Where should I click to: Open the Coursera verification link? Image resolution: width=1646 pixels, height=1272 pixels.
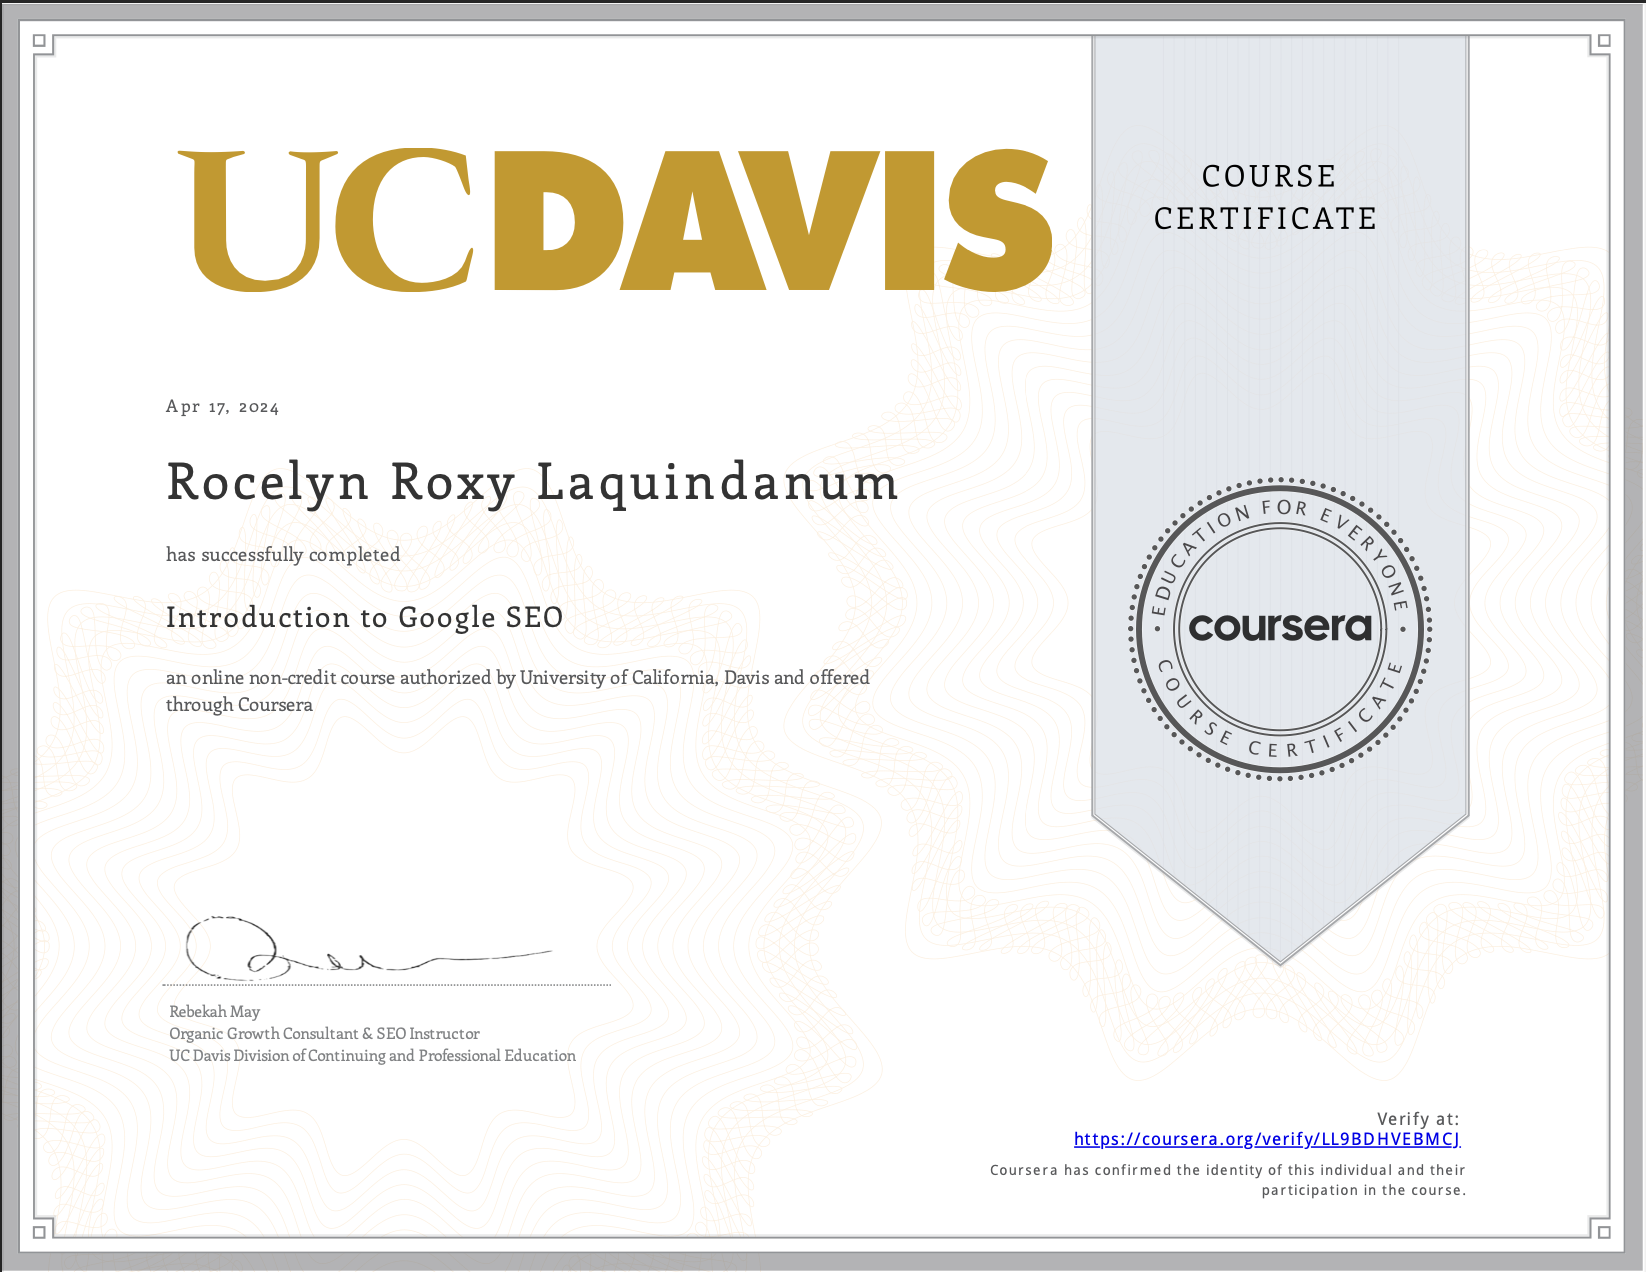coord(1266,1139)
